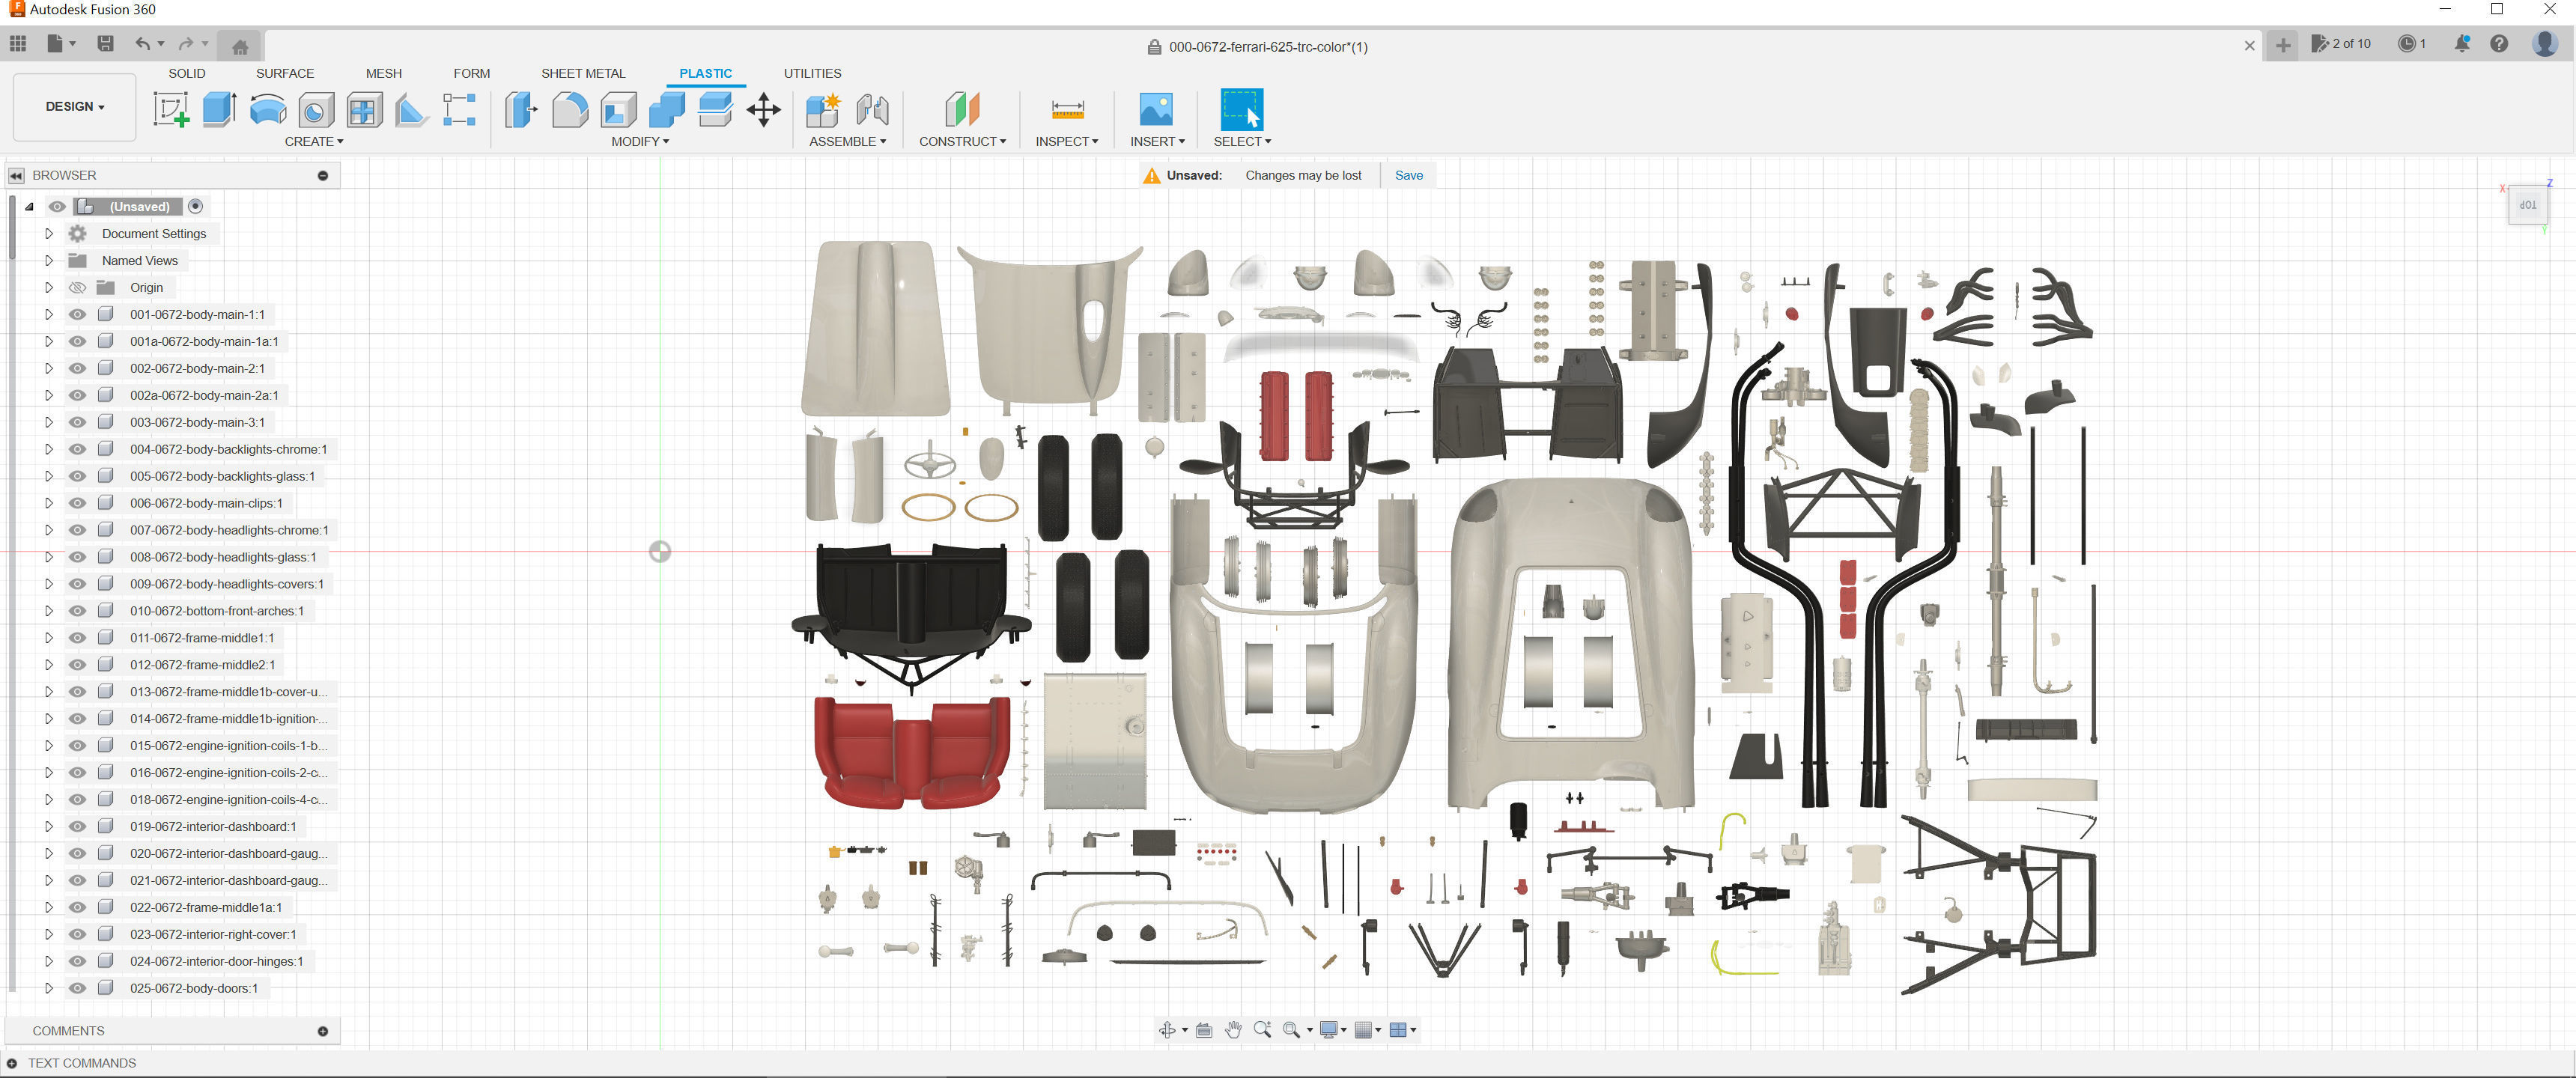Screen dimensions: 2576x1078
Task: Click the Save link in unsaved warning
Action: (x=1408, y=175)
